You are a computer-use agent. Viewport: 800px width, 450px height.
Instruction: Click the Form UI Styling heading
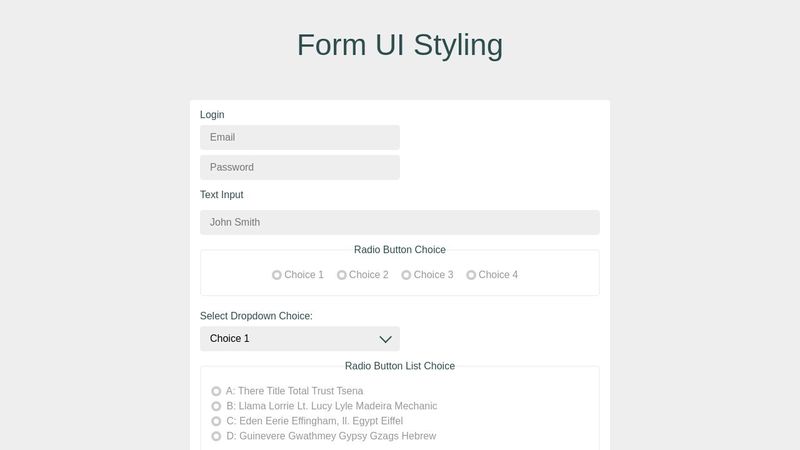click(400, 45)
